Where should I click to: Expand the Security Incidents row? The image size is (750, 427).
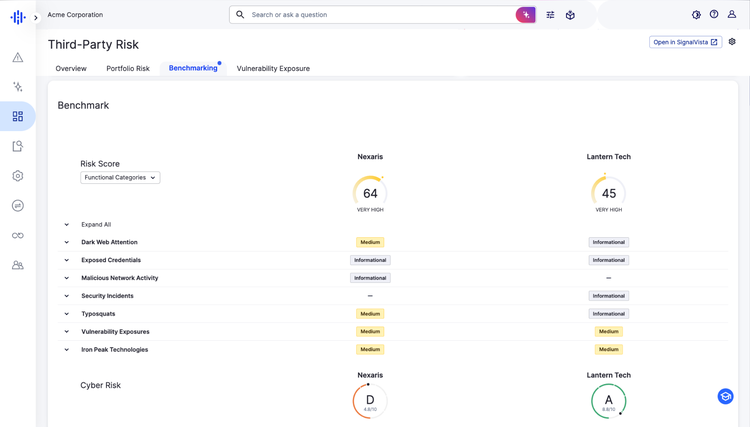[66, 296]
